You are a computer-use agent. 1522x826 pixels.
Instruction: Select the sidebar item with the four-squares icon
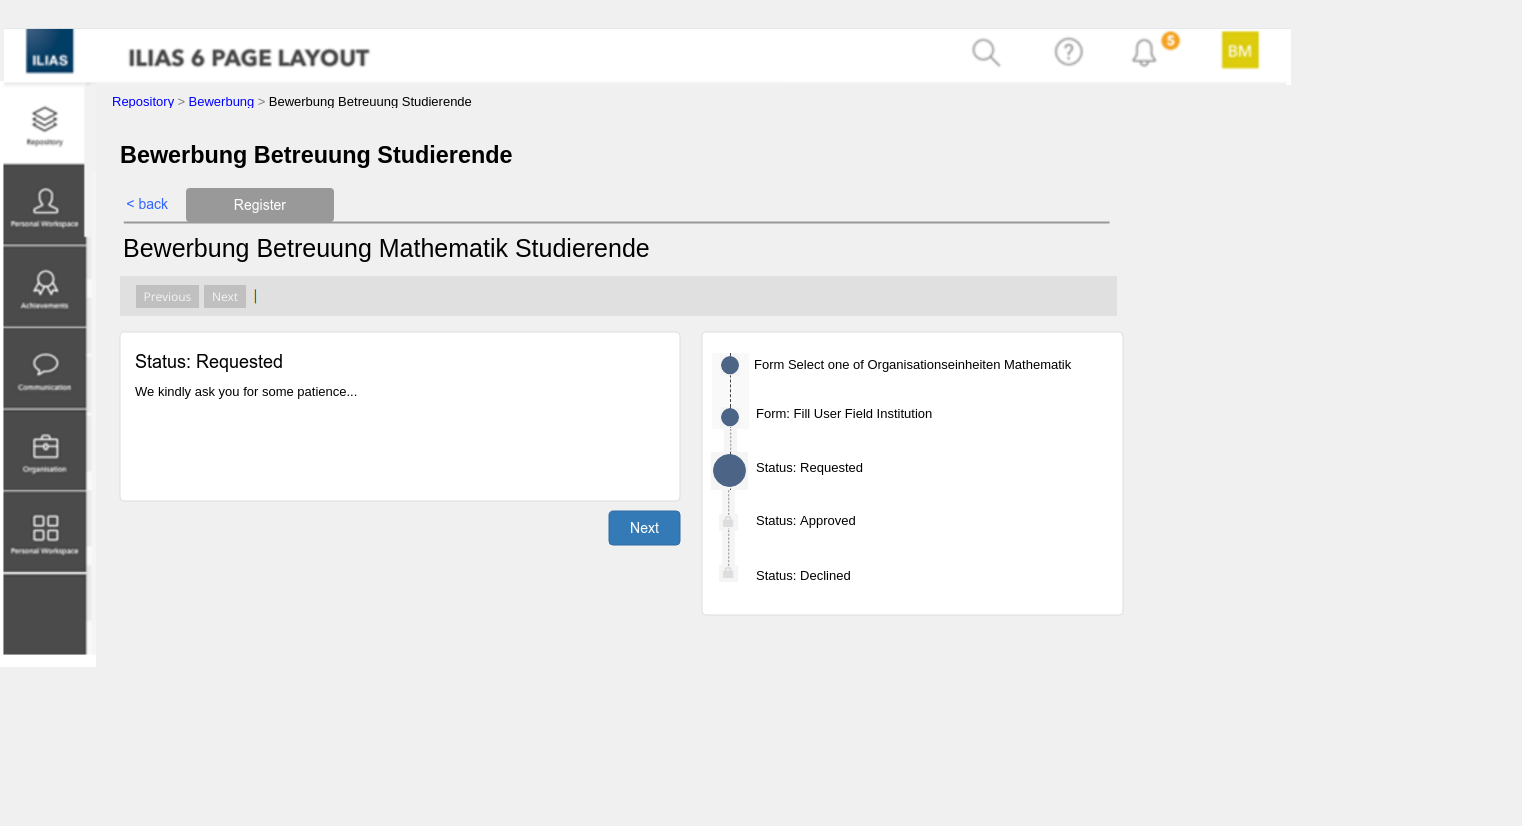[x=44, y=532]
